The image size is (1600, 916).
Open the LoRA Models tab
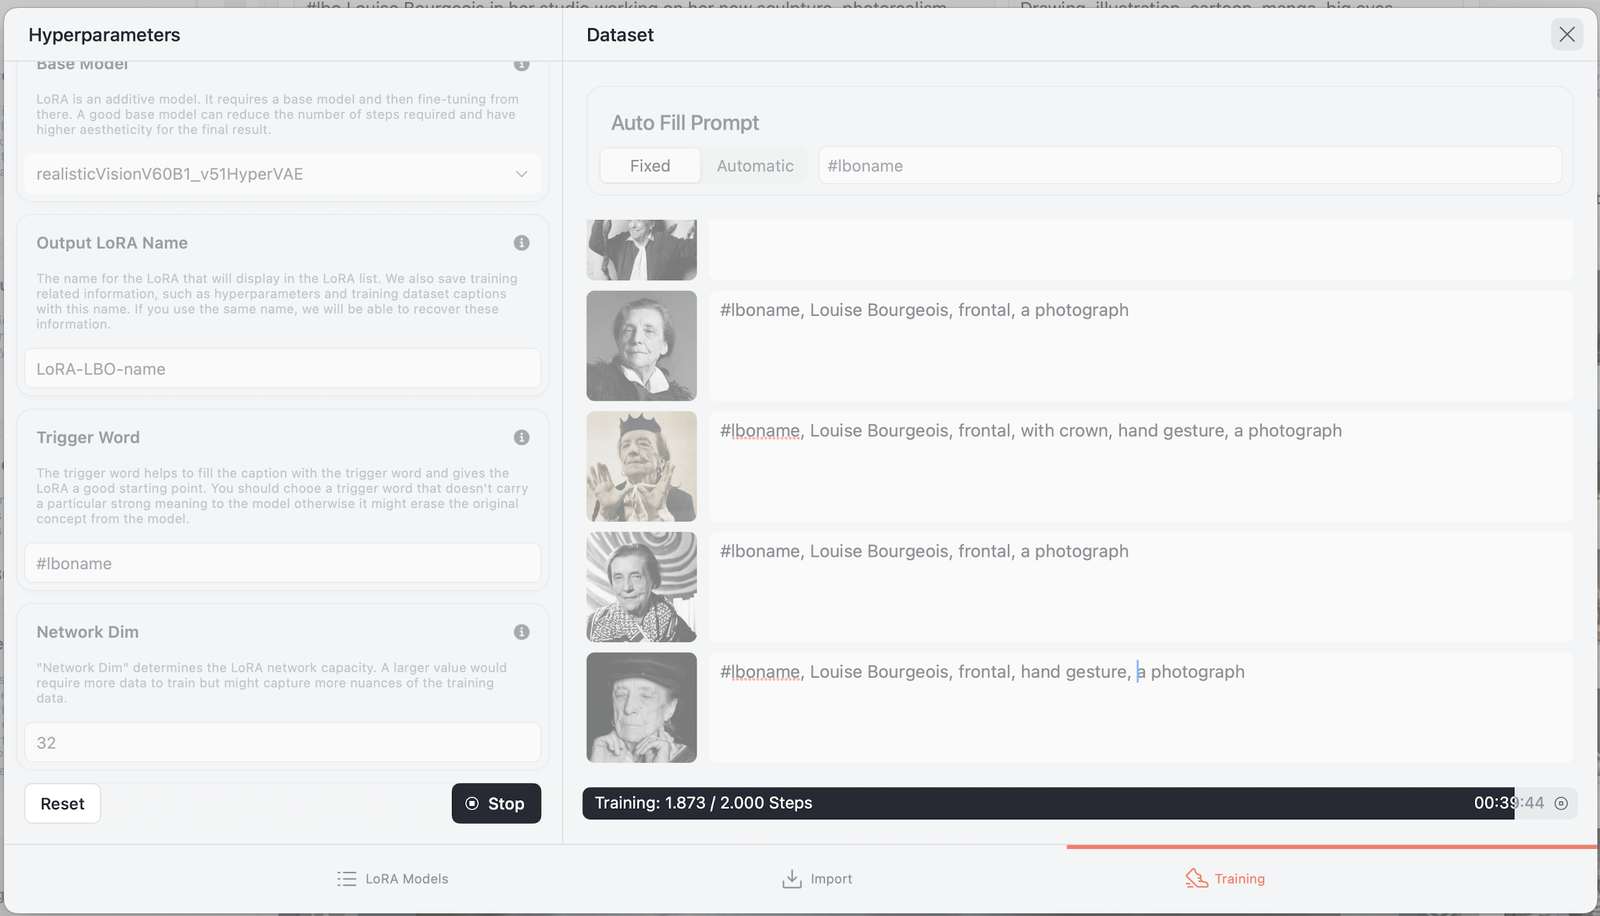(392, 879)
